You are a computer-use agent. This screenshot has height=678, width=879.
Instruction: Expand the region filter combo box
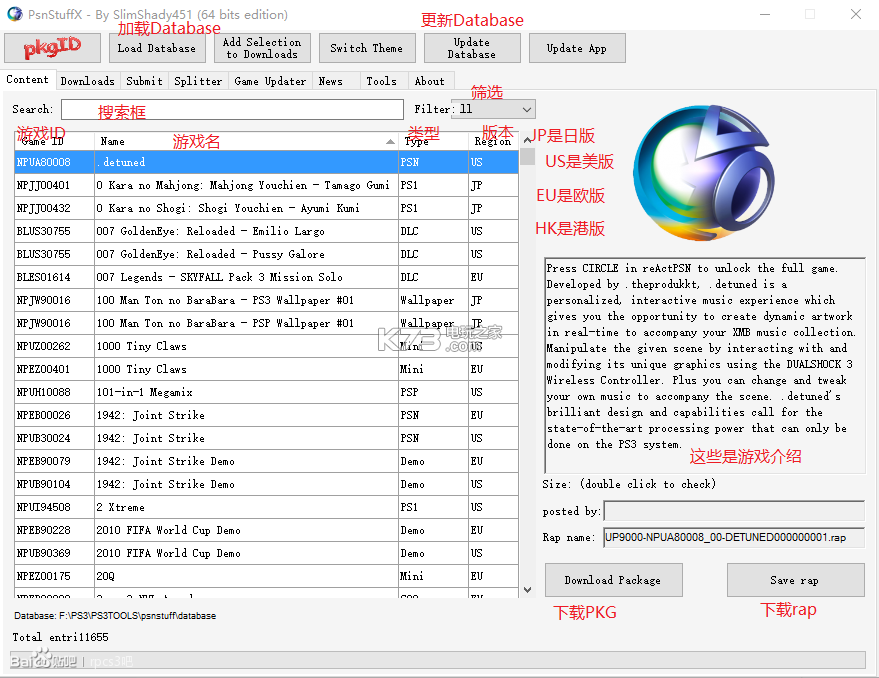pyautogui.click(x=493, y=109)
